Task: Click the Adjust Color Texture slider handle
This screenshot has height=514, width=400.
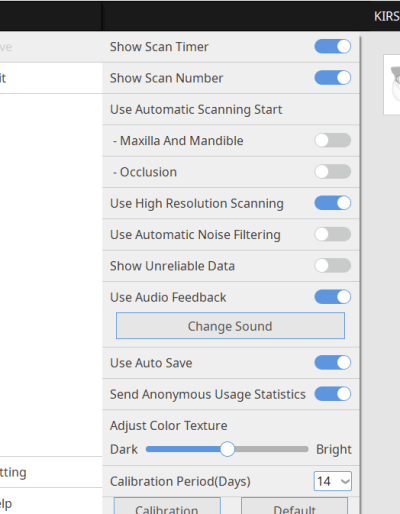Action: pos(227,449)
